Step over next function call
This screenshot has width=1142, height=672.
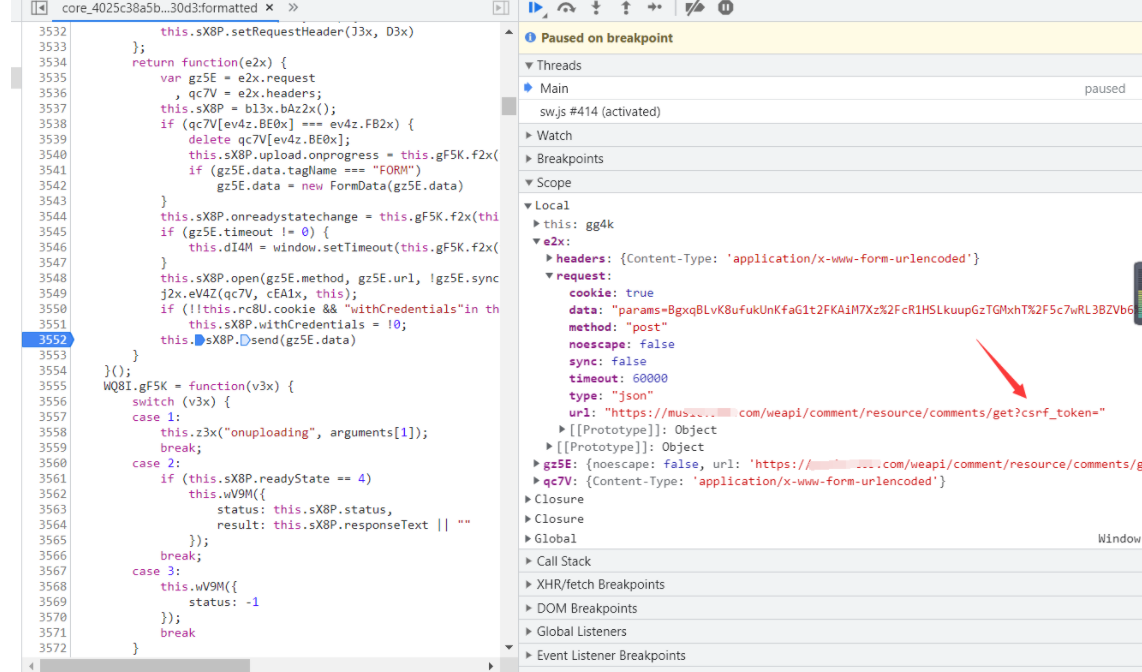point(566,8)
